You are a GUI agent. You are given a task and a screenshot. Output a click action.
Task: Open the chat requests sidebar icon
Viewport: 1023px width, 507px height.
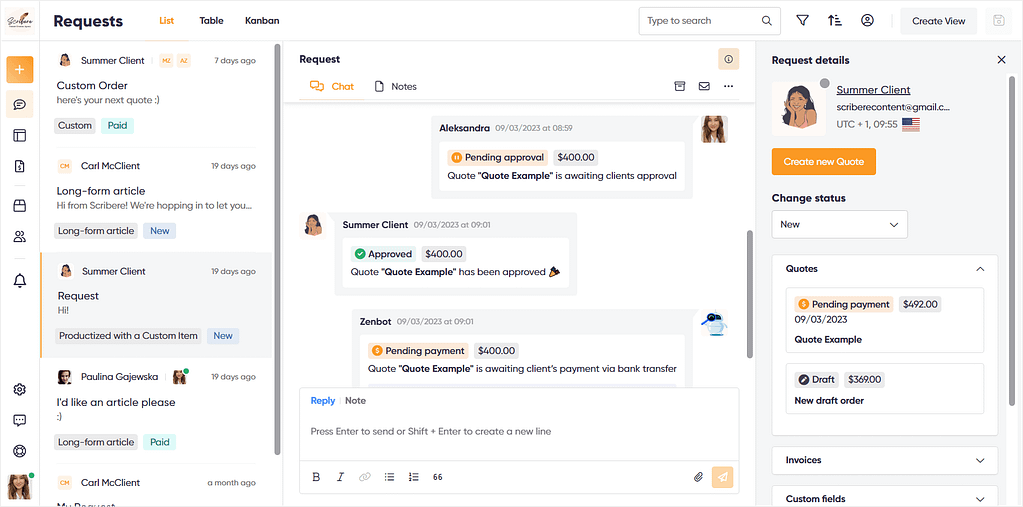(20, 104)
